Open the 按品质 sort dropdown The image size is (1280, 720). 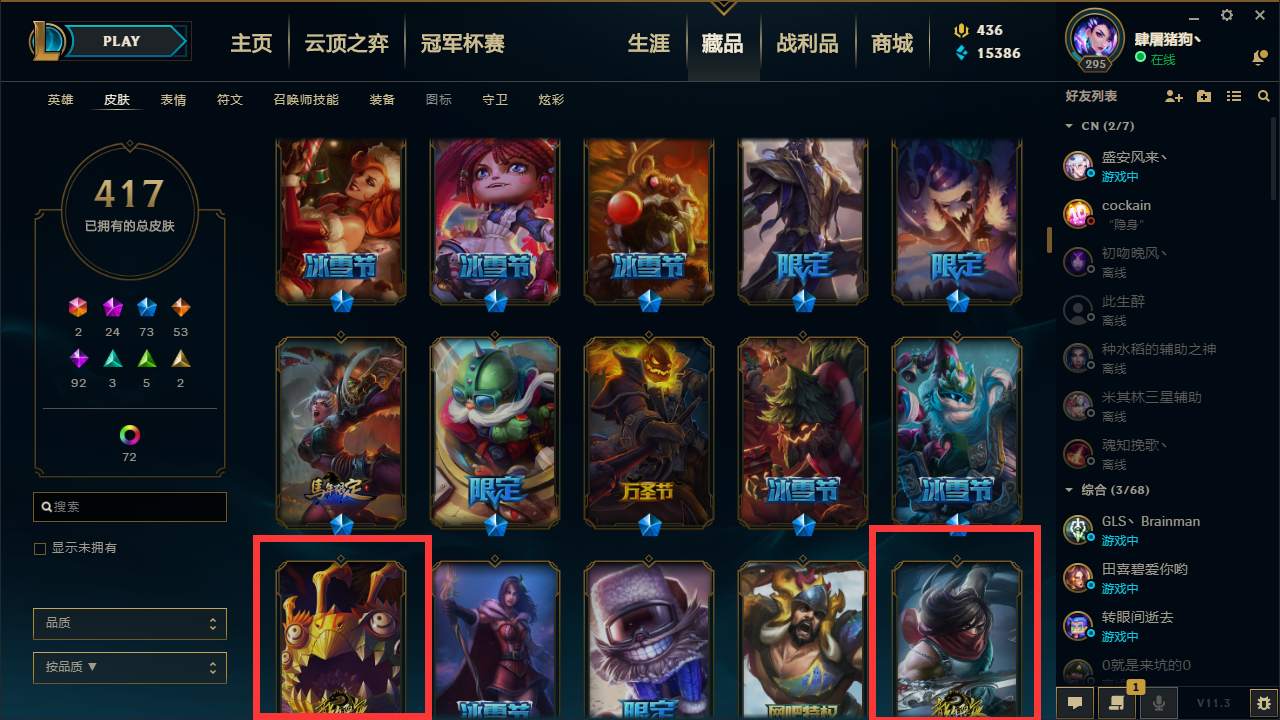(x=130, y=667)
